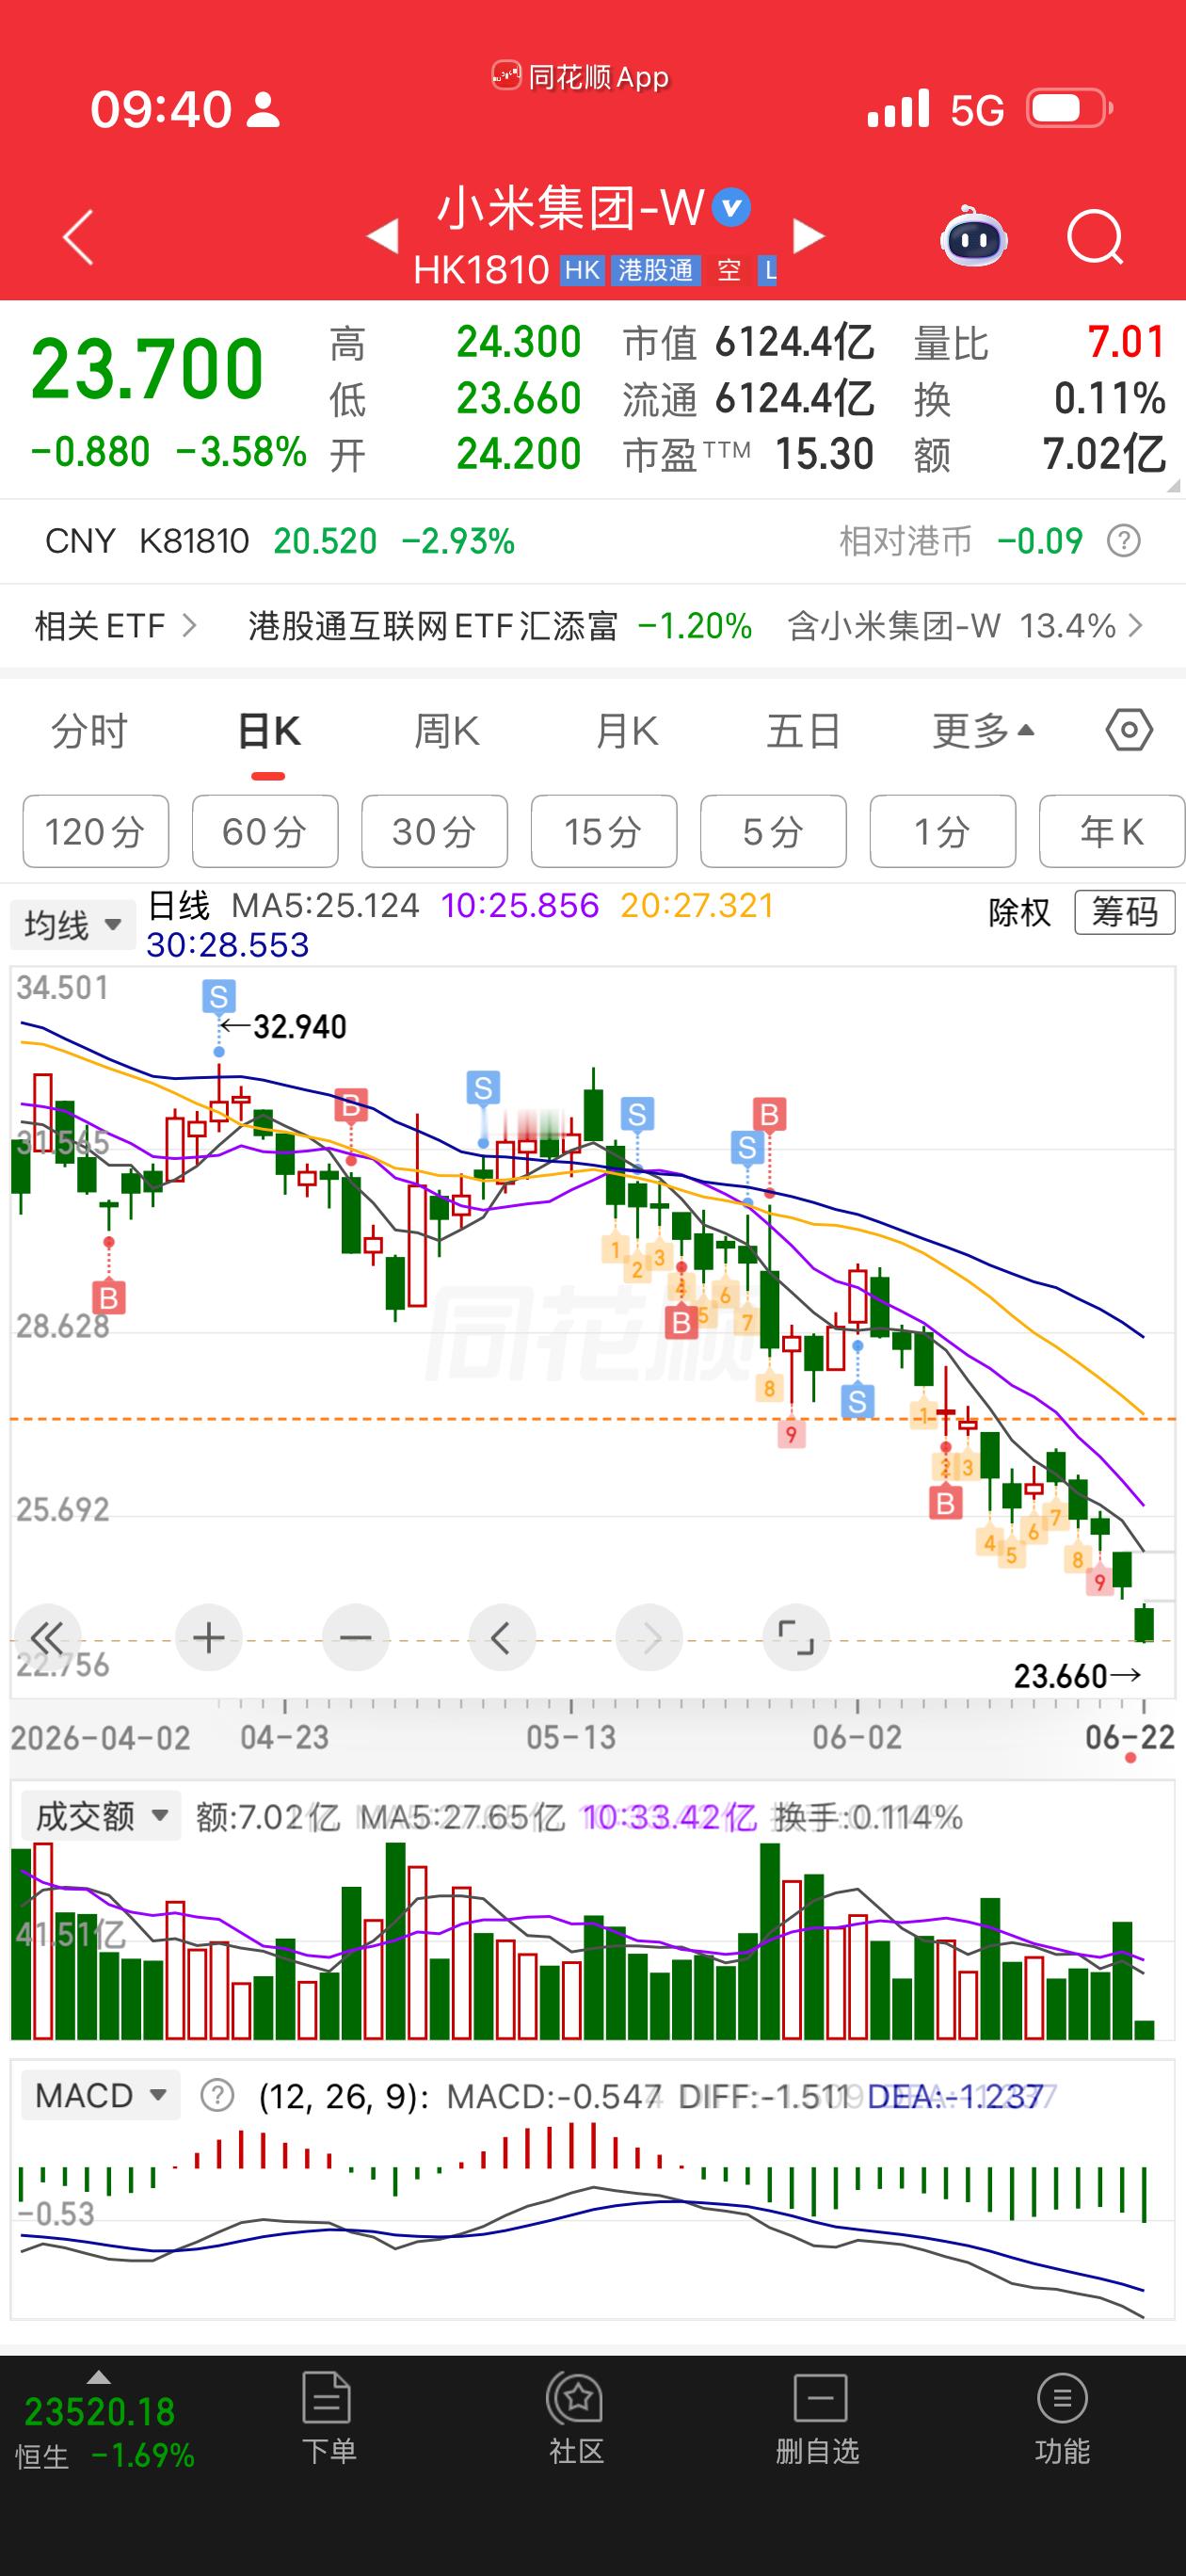1186x2576 pixels.
Task: Switch to 分时 tab
Action: tap(89, 731)
